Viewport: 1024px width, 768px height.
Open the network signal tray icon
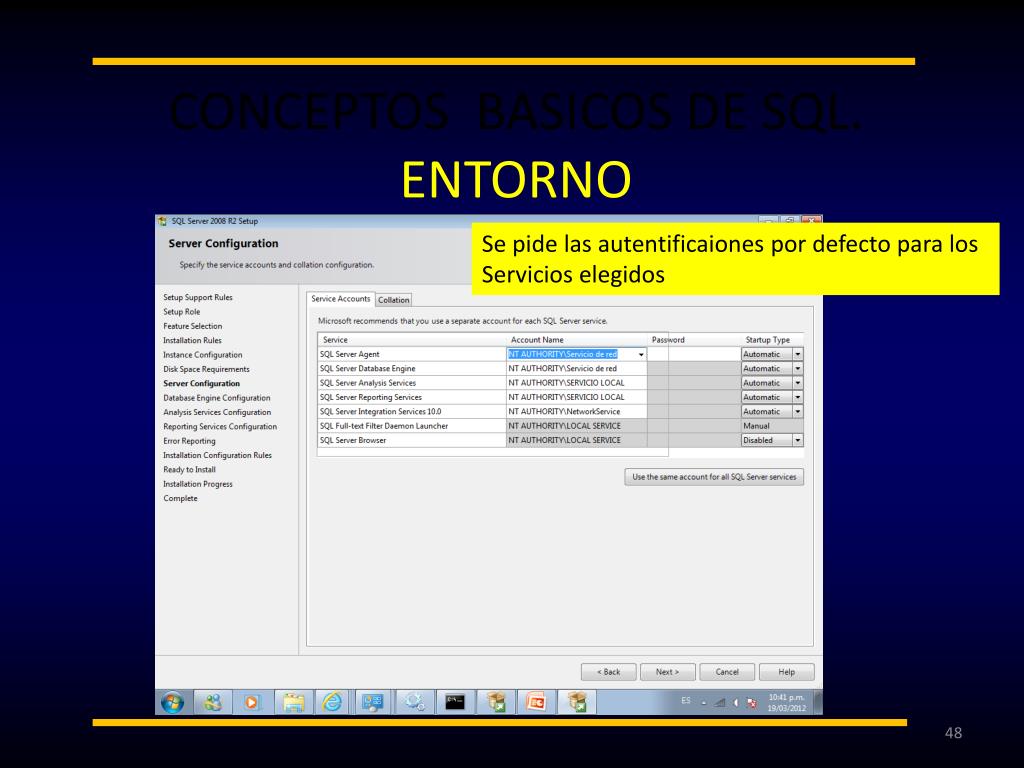pyautogui.click(x=719, y=703)
